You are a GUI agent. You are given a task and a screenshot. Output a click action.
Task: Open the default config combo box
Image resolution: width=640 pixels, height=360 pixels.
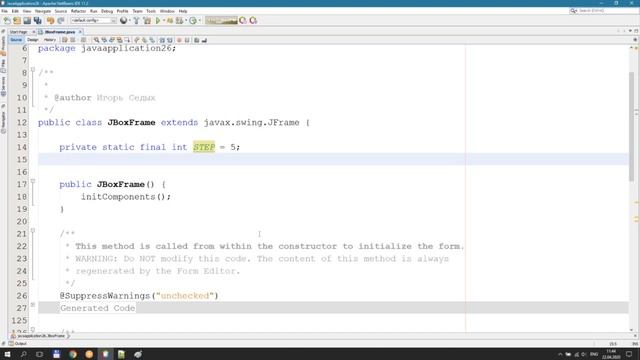point(93,20)
